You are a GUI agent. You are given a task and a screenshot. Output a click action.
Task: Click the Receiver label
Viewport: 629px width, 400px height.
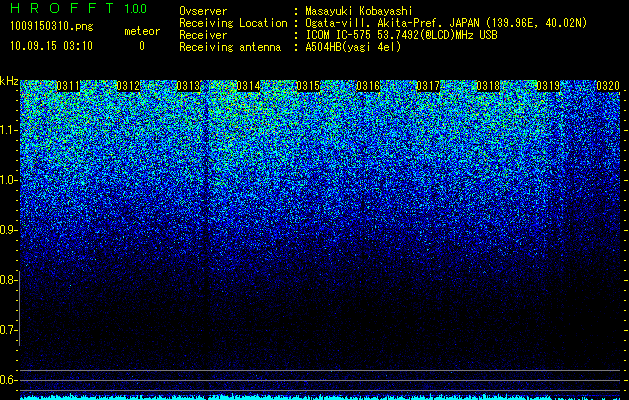coord(203,35)
